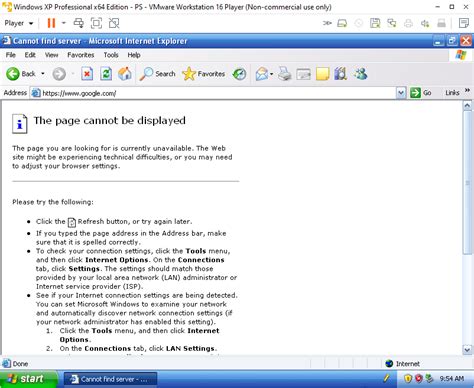Click the VMware floppy disk device icon
Image resolution: width=474 pixels, height=388 pixels.
(x=375, y=23)
